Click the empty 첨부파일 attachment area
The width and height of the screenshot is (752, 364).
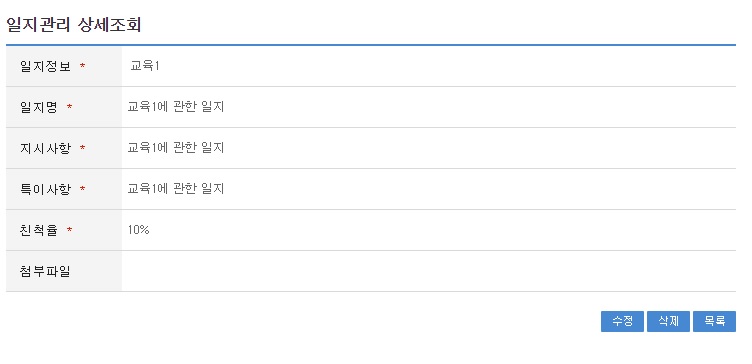click(x=428, y=271)
